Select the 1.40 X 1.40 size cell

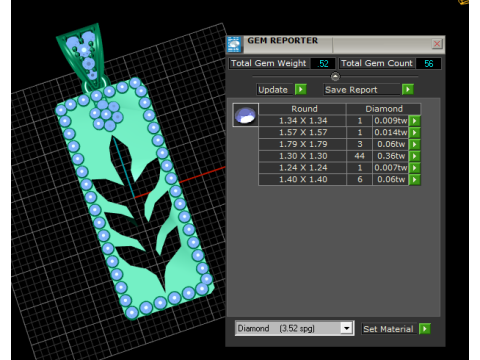[x=303, y=180]
